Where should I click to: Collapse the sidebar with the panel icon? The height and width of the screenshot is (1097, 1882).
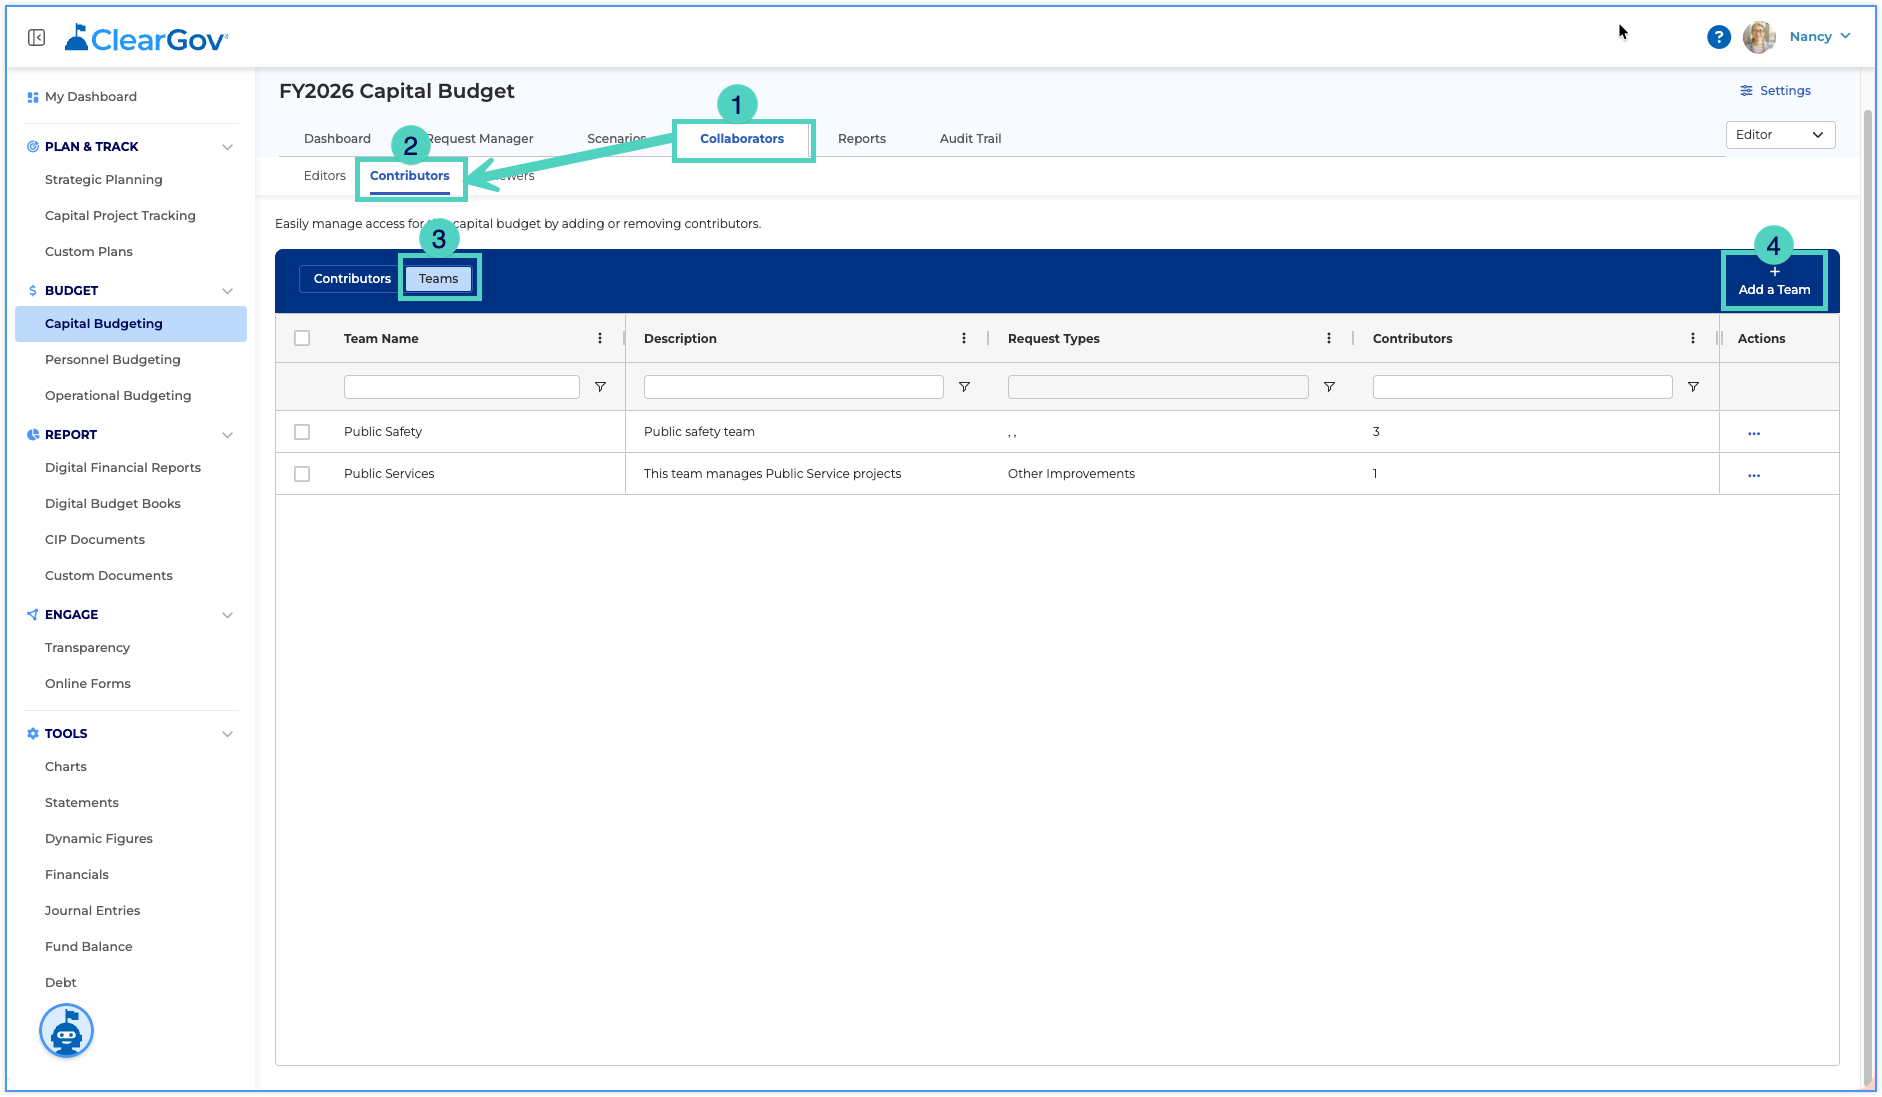pyautogui.click(x=37, y=38)
